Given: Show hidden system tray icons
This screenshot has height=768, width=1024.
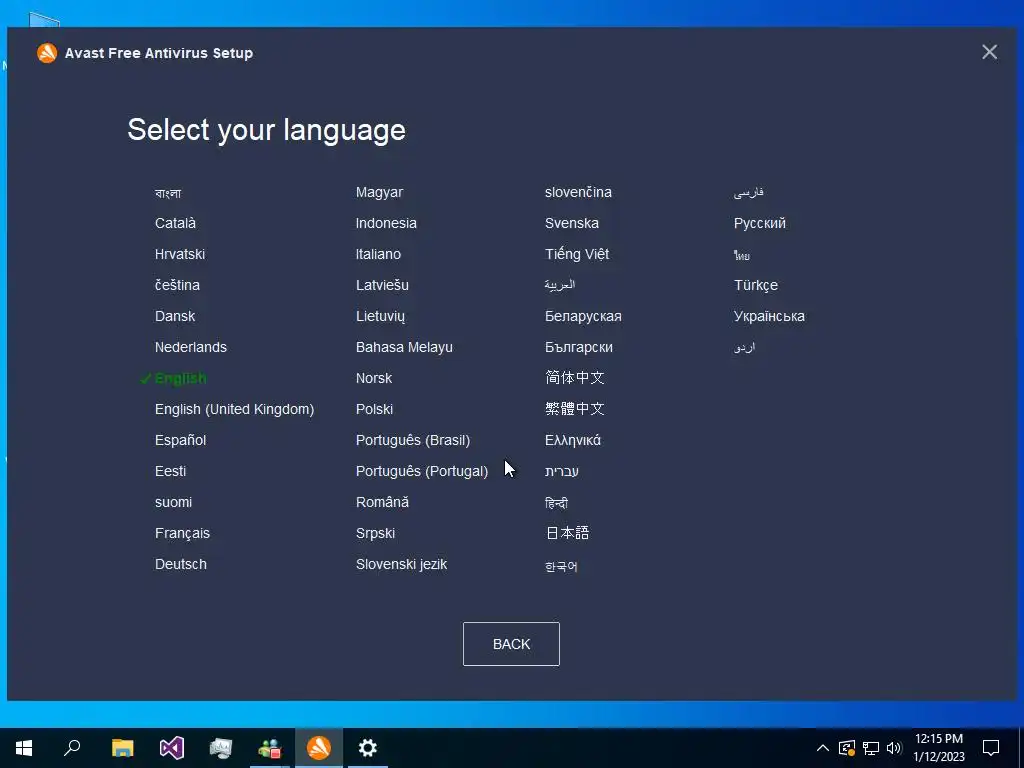Looking at the screenshot, I should tap(823, 748).
